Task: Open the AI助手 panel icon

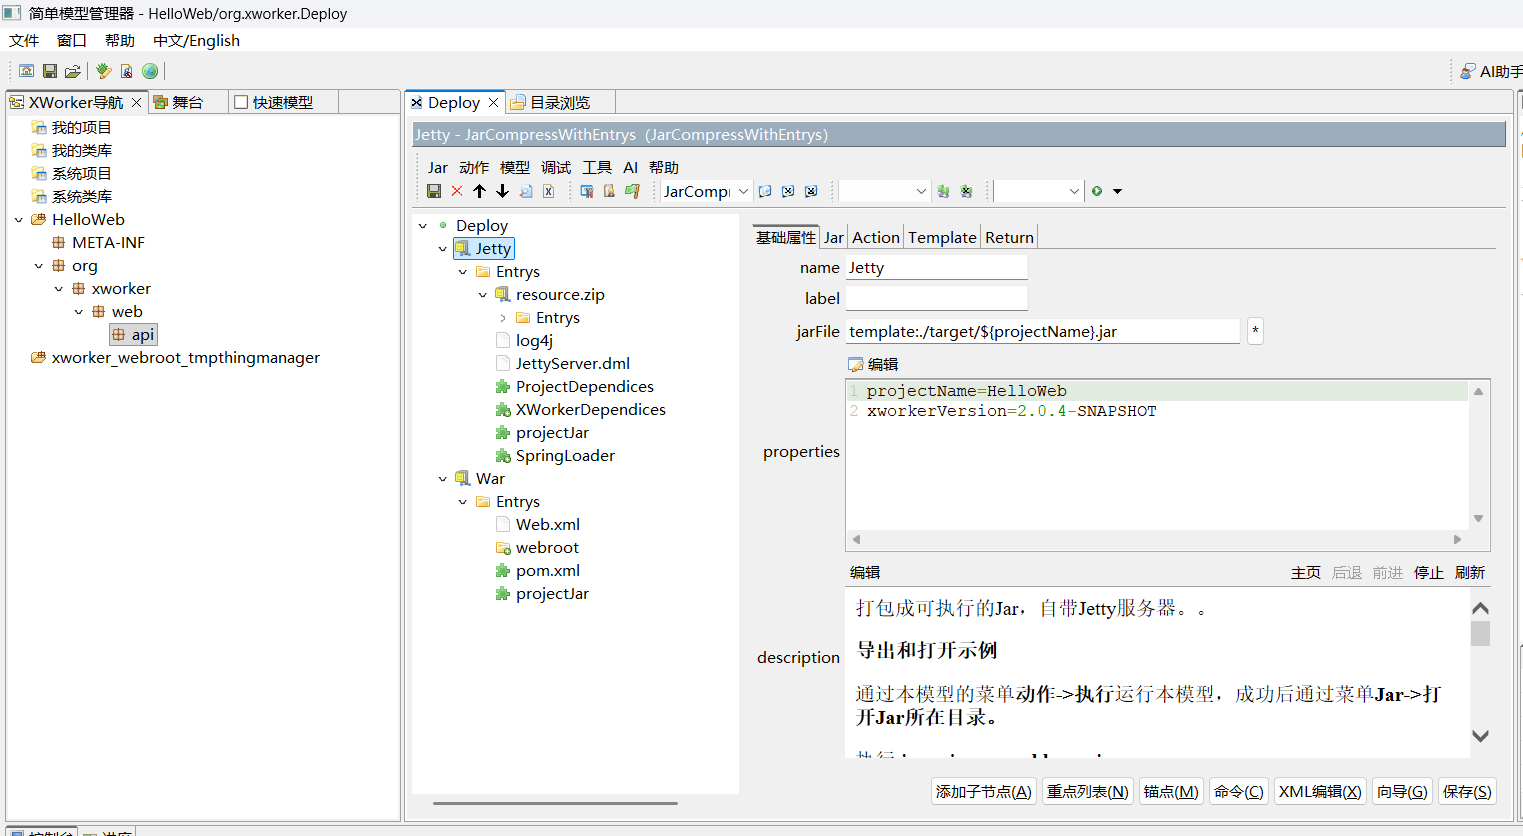Action: click(x=1468, y=71)
